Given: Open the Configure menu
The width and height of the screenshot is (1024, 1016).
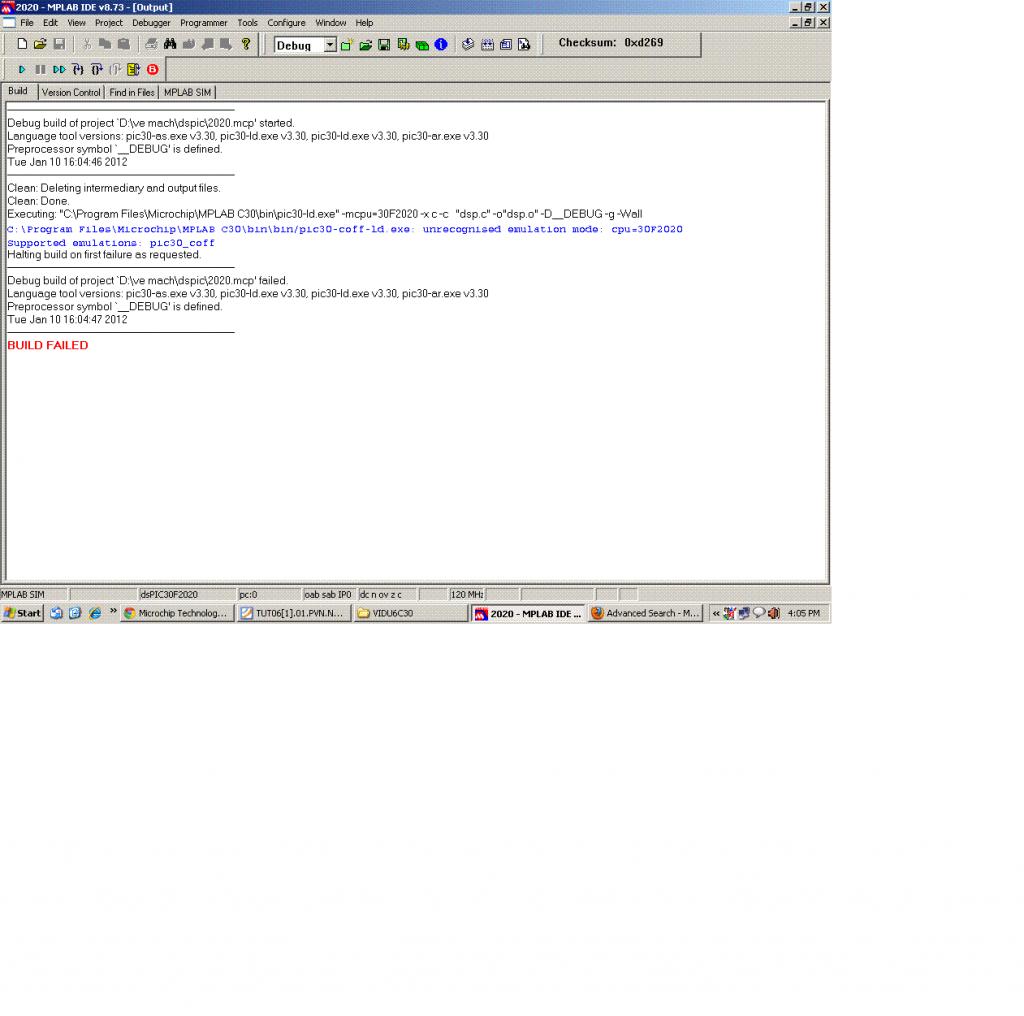Looking at the screenshot, I should (x=286, y=23).
